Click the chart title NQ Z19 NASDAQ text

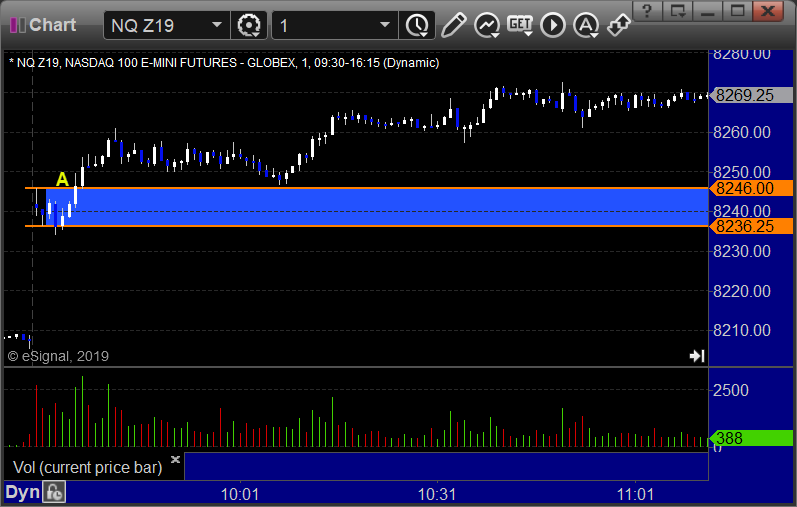tap(224, 63)
